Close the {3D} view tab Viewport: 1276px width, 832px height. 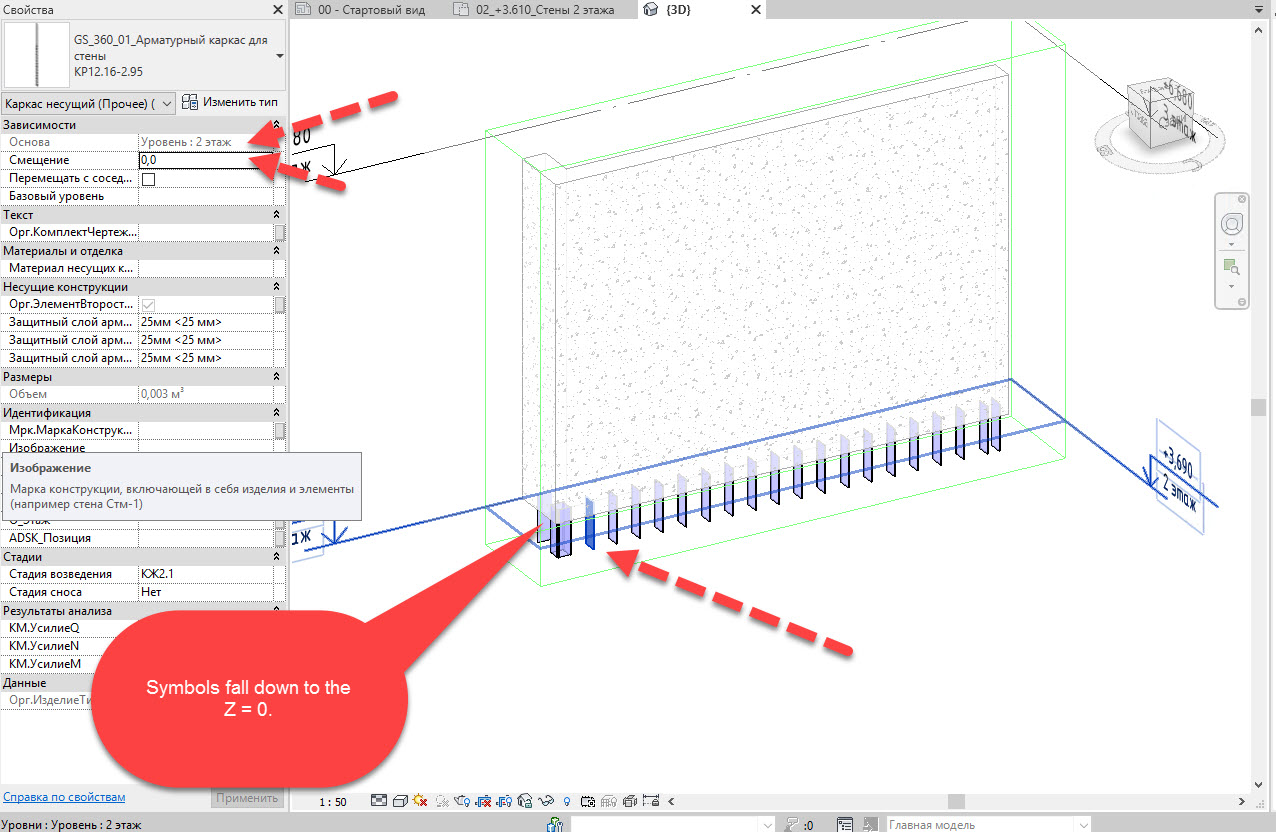tap(755, 10)
